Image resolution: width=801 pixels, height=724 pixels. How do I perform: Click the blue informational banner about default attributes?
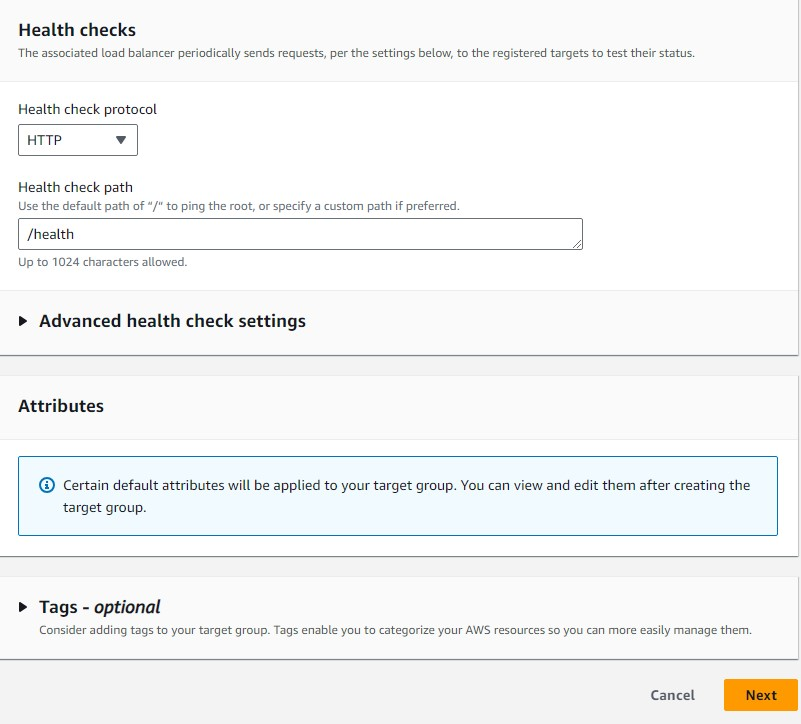click(400, 494)
